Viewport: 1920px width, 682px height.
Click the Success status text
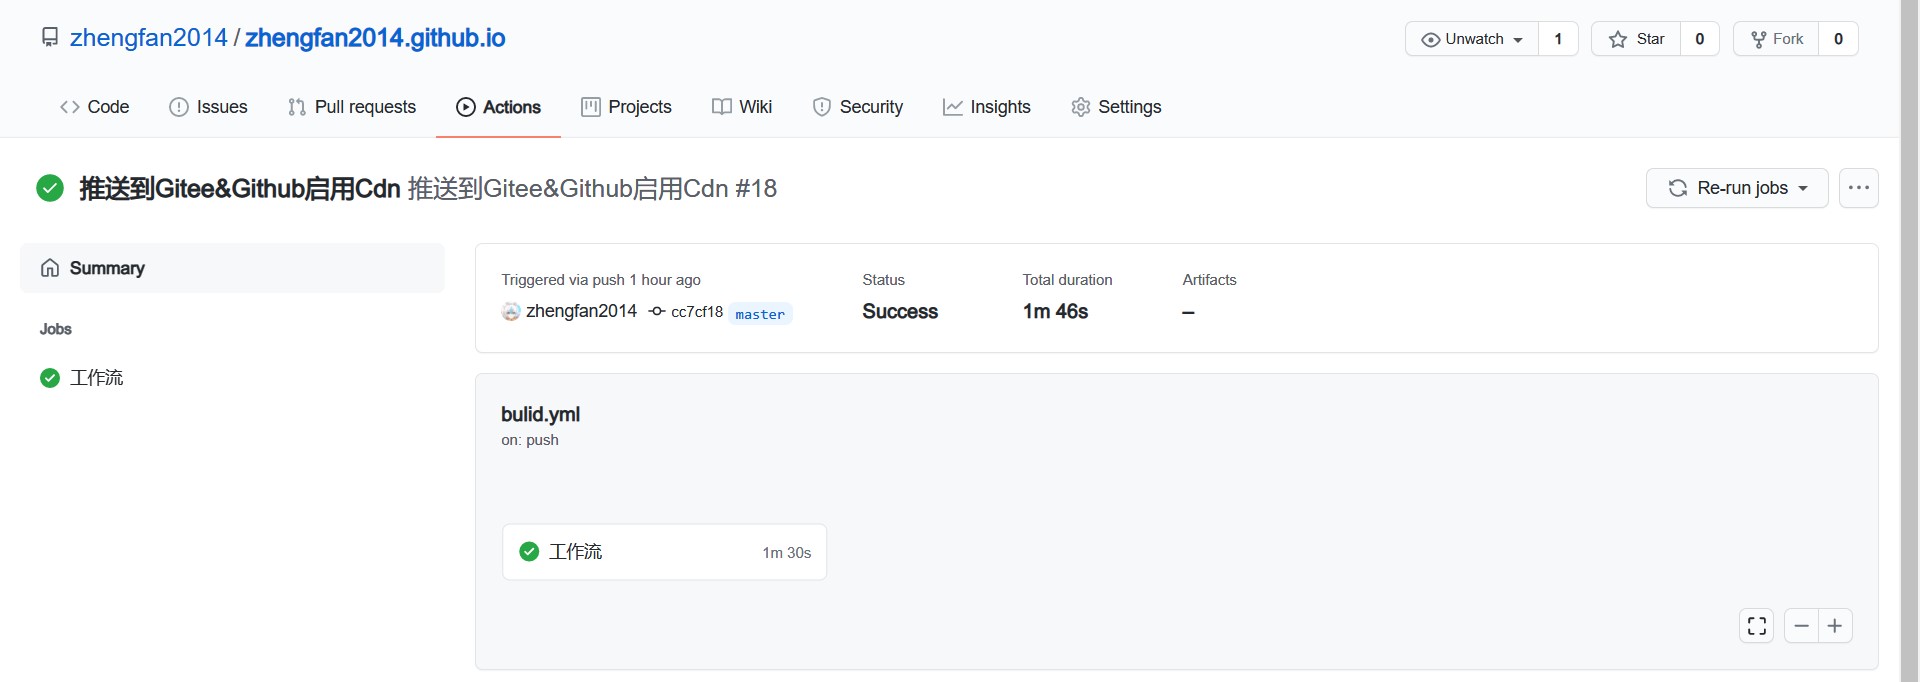click(x=900, y=312)
